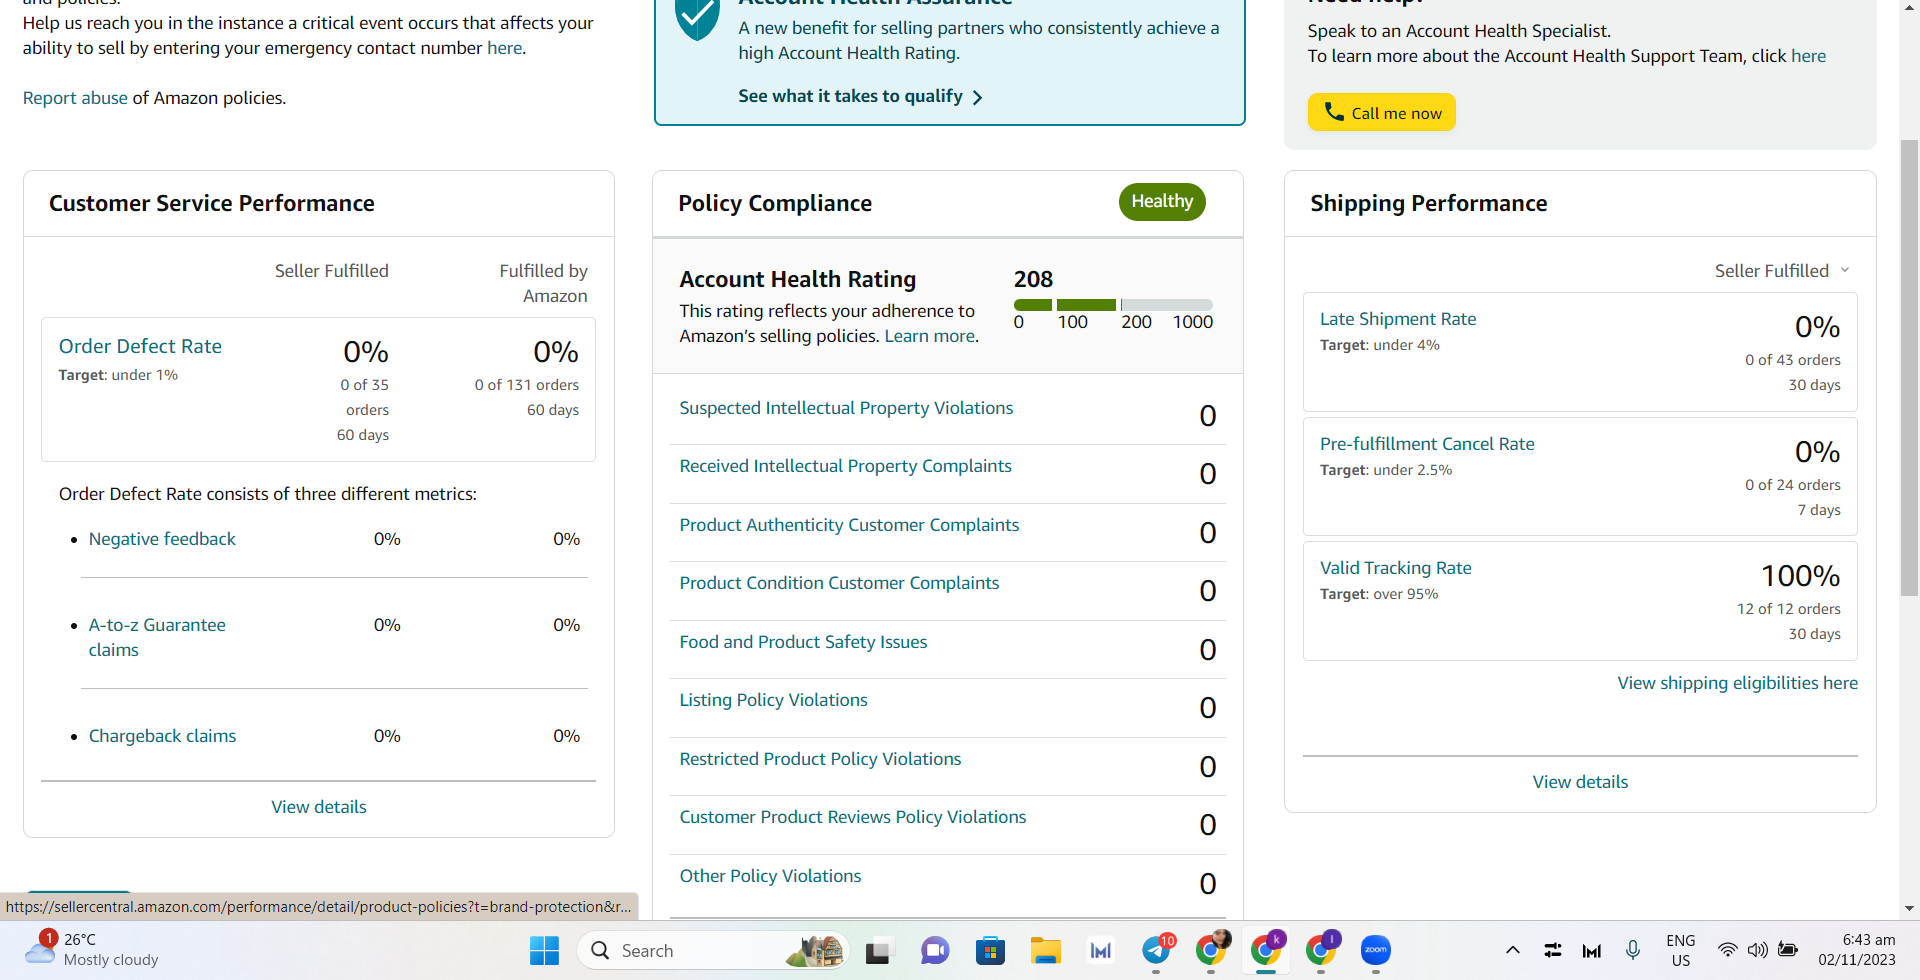Image resolution: width=1920 pixels, height=980 pixels.
Task: Open Wi-Fi network settings in system tray
Action: click(1727, 950)
